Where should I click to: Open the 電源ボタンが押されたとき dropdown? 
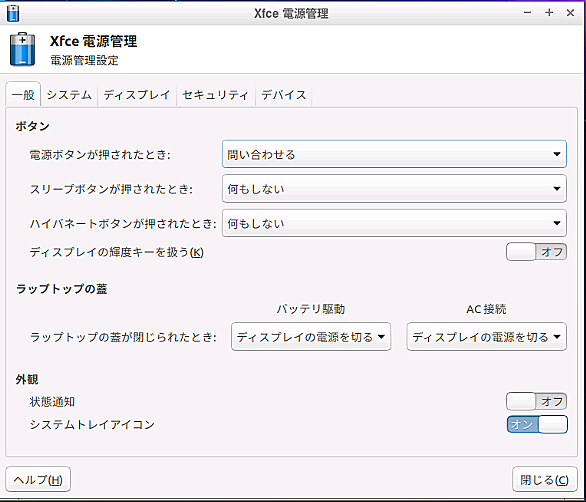click(x=394, y=154)
